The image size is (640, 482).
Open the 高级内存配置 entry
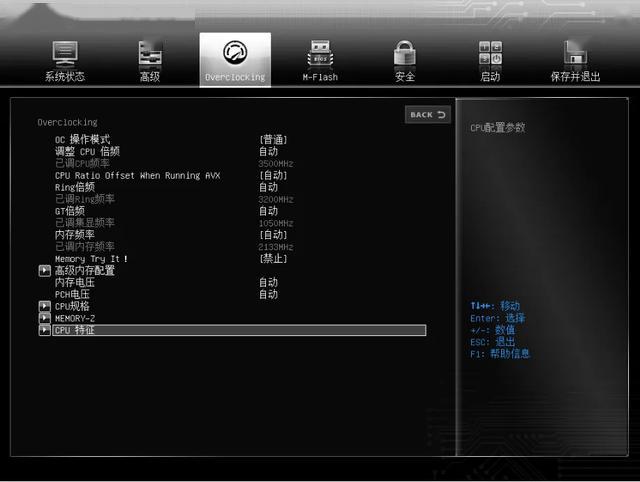coord(85,271)
